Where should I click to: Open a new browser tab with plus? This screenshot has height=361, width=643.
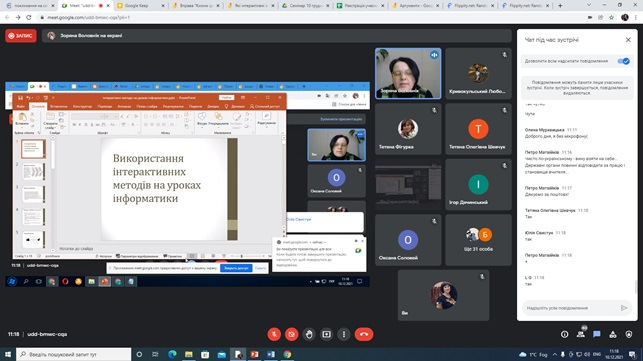point(560,6)
